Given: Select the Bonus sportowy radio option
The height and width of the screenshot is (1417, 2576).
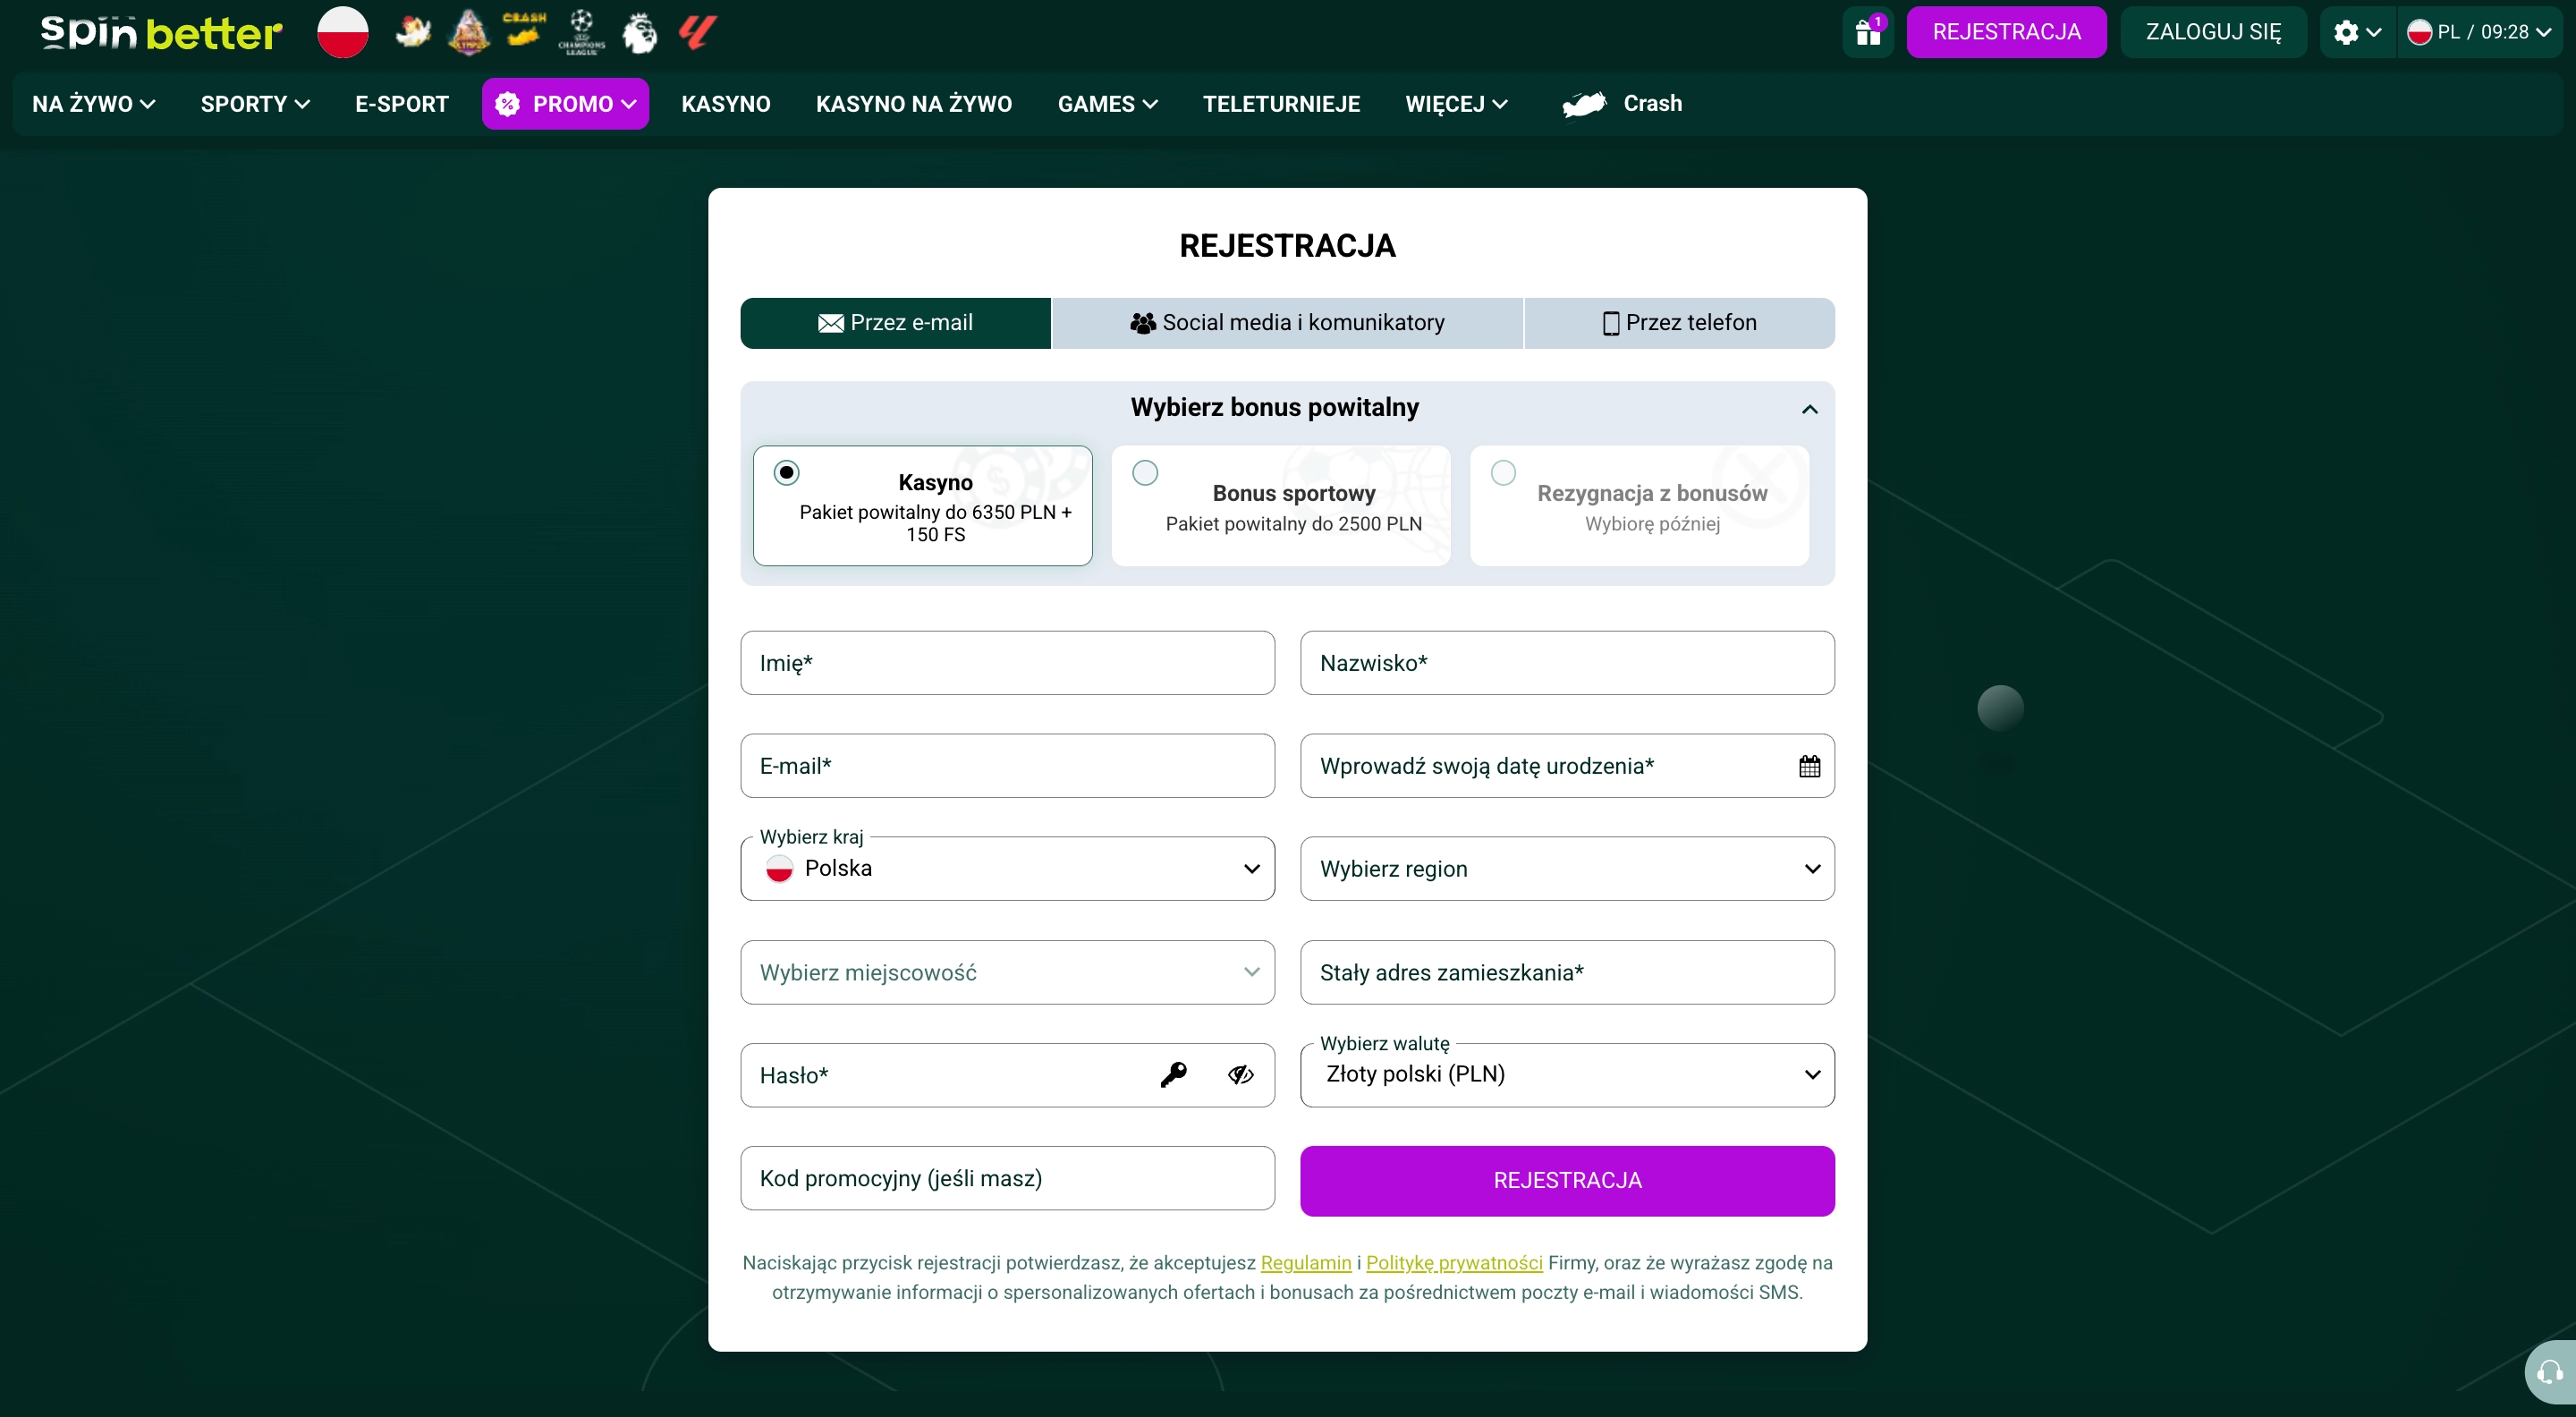Looking at the screenshot, I should coord(1145,472).
